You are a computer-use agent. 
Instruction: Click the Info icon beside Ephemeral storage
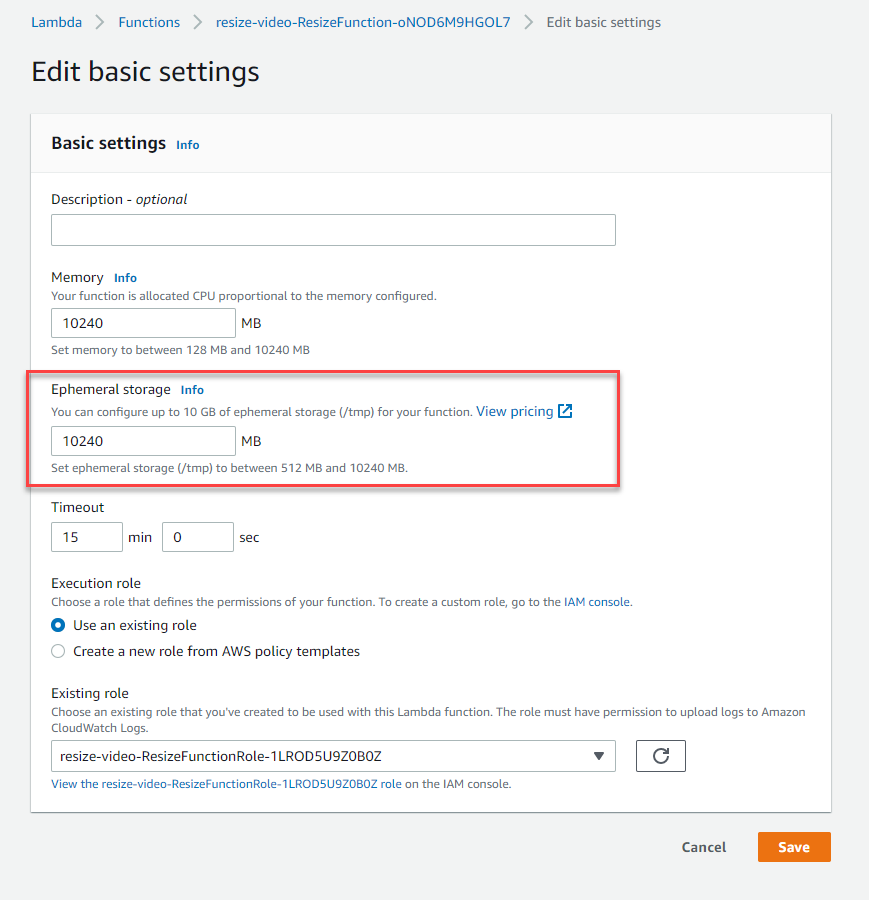coord(191,390)
